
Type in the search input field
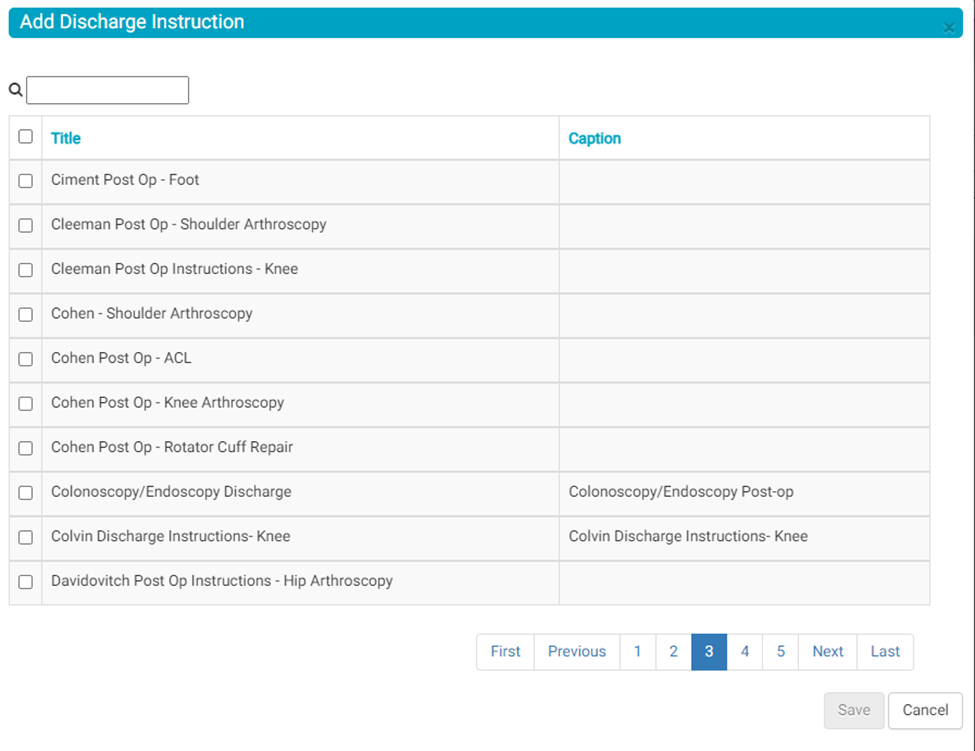click(x=107, y=90)
